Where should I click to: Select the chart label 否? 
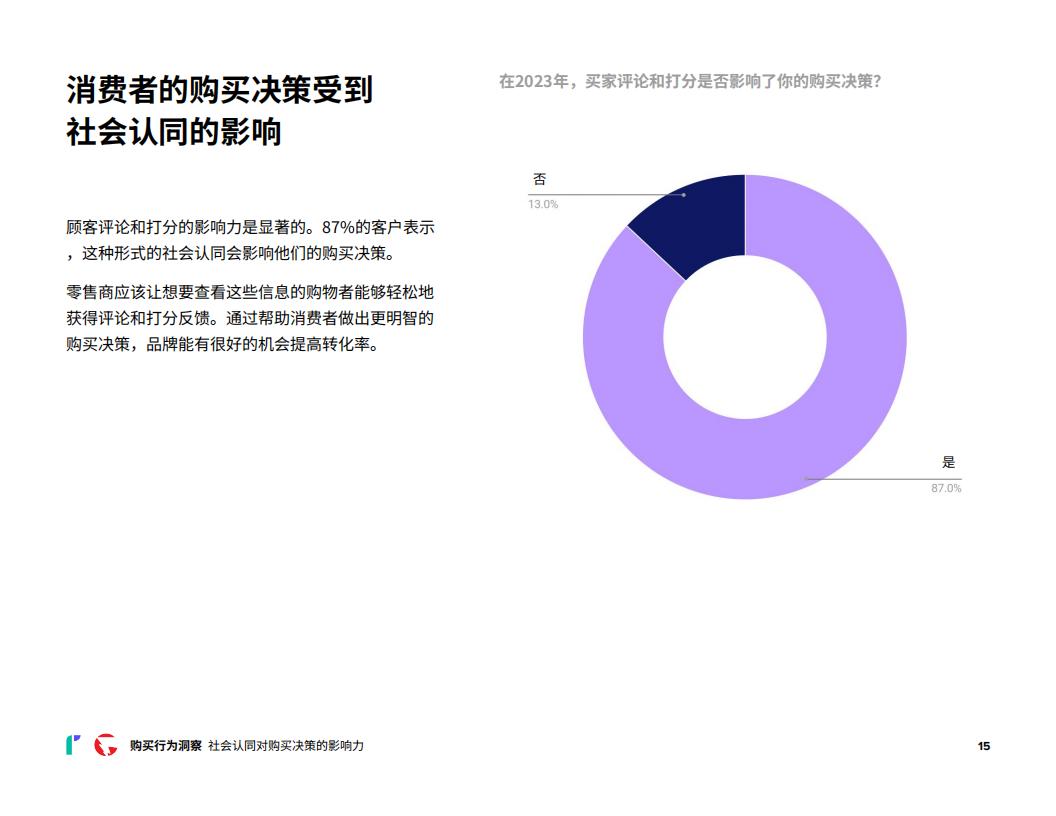tap(539, 179)
